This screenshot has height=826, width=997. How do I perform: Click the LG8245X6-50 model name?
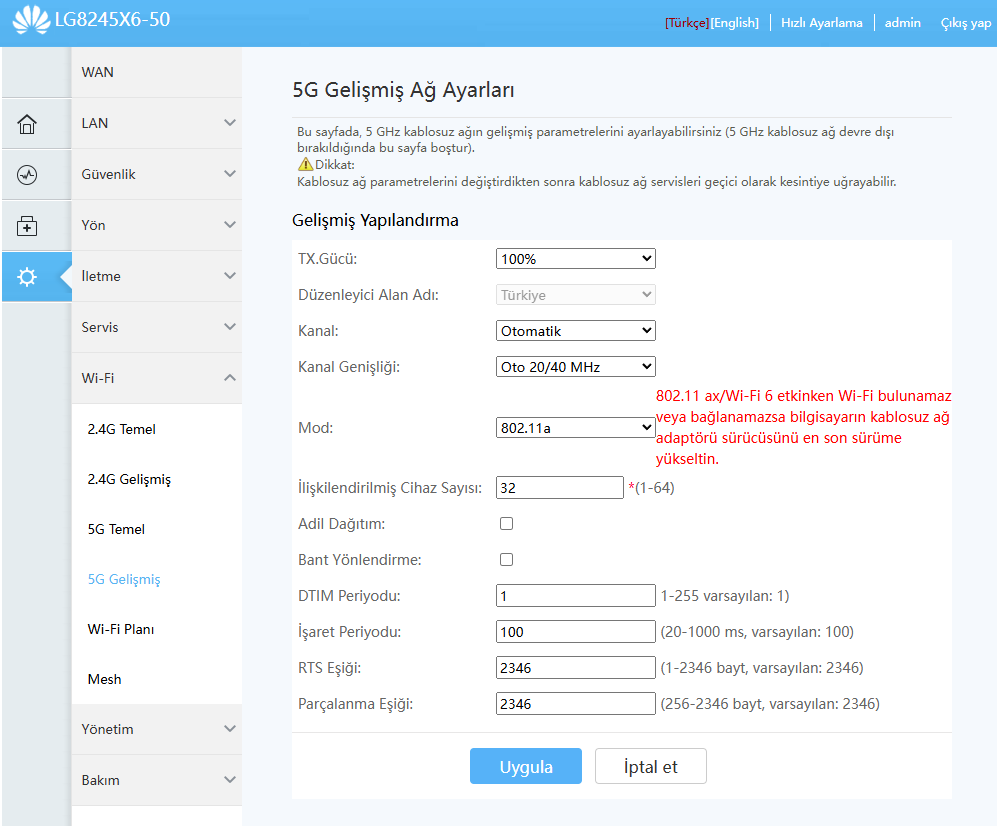click(x=113, y=19)
